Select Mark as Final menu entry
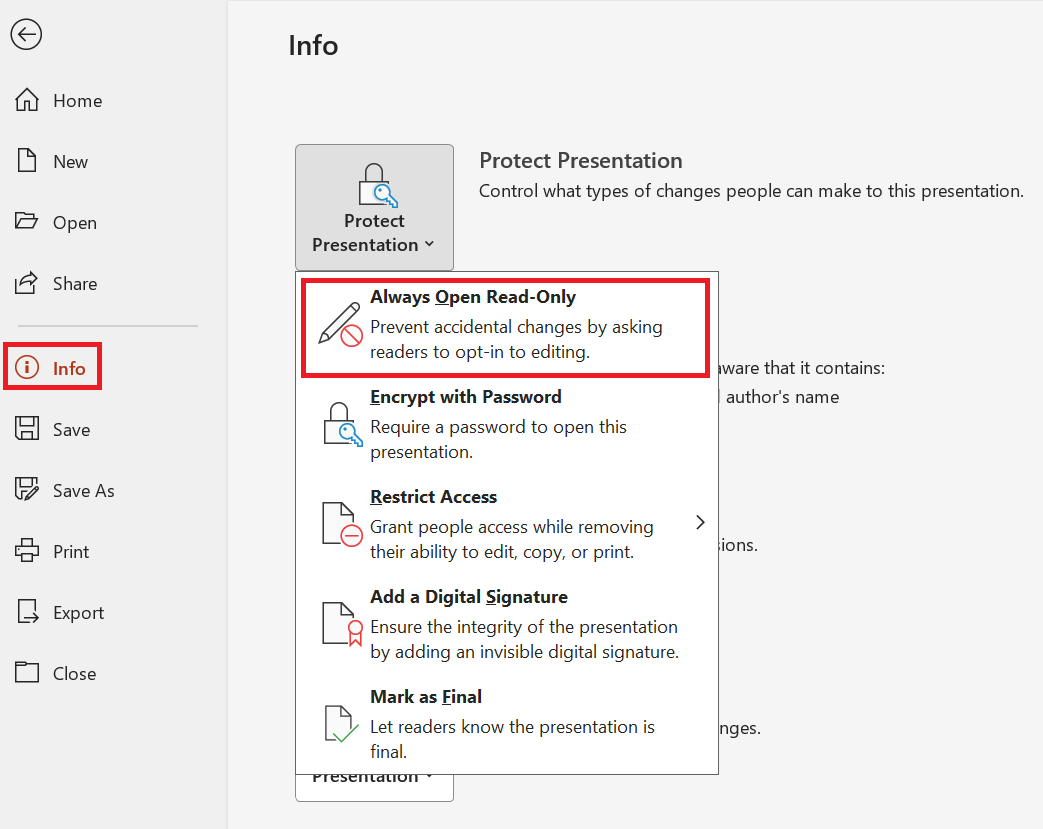This screenshot has height=829, width=1043. pyautogui.click(x=507, y=724)
